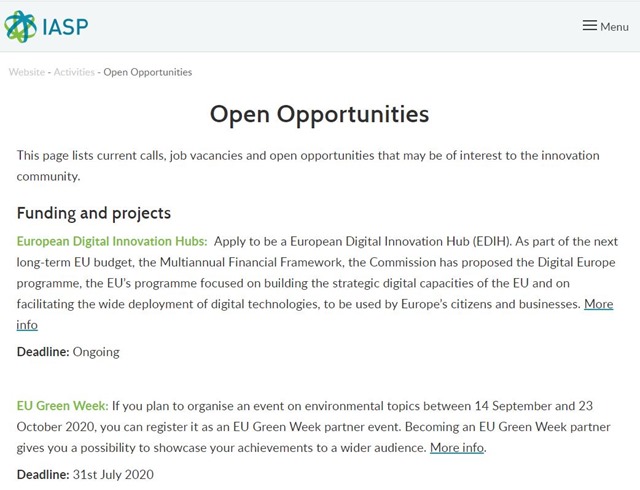The width and height of the screenshot is (640, 490).
Task: Open More info for EU Green Week
Action: [457, 448]
